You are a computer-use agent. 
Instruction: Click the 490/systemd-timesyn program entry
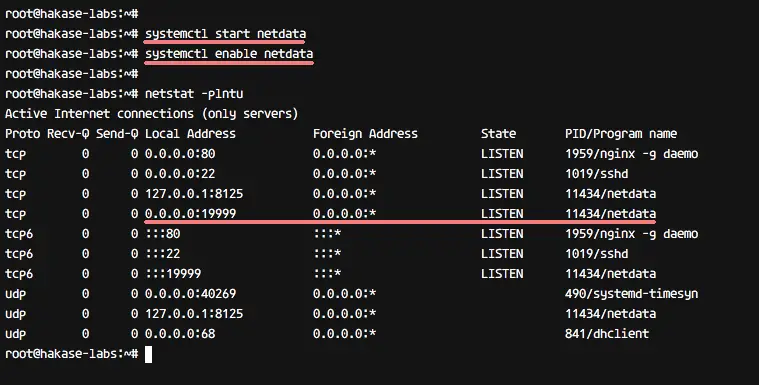click(631, 293)
